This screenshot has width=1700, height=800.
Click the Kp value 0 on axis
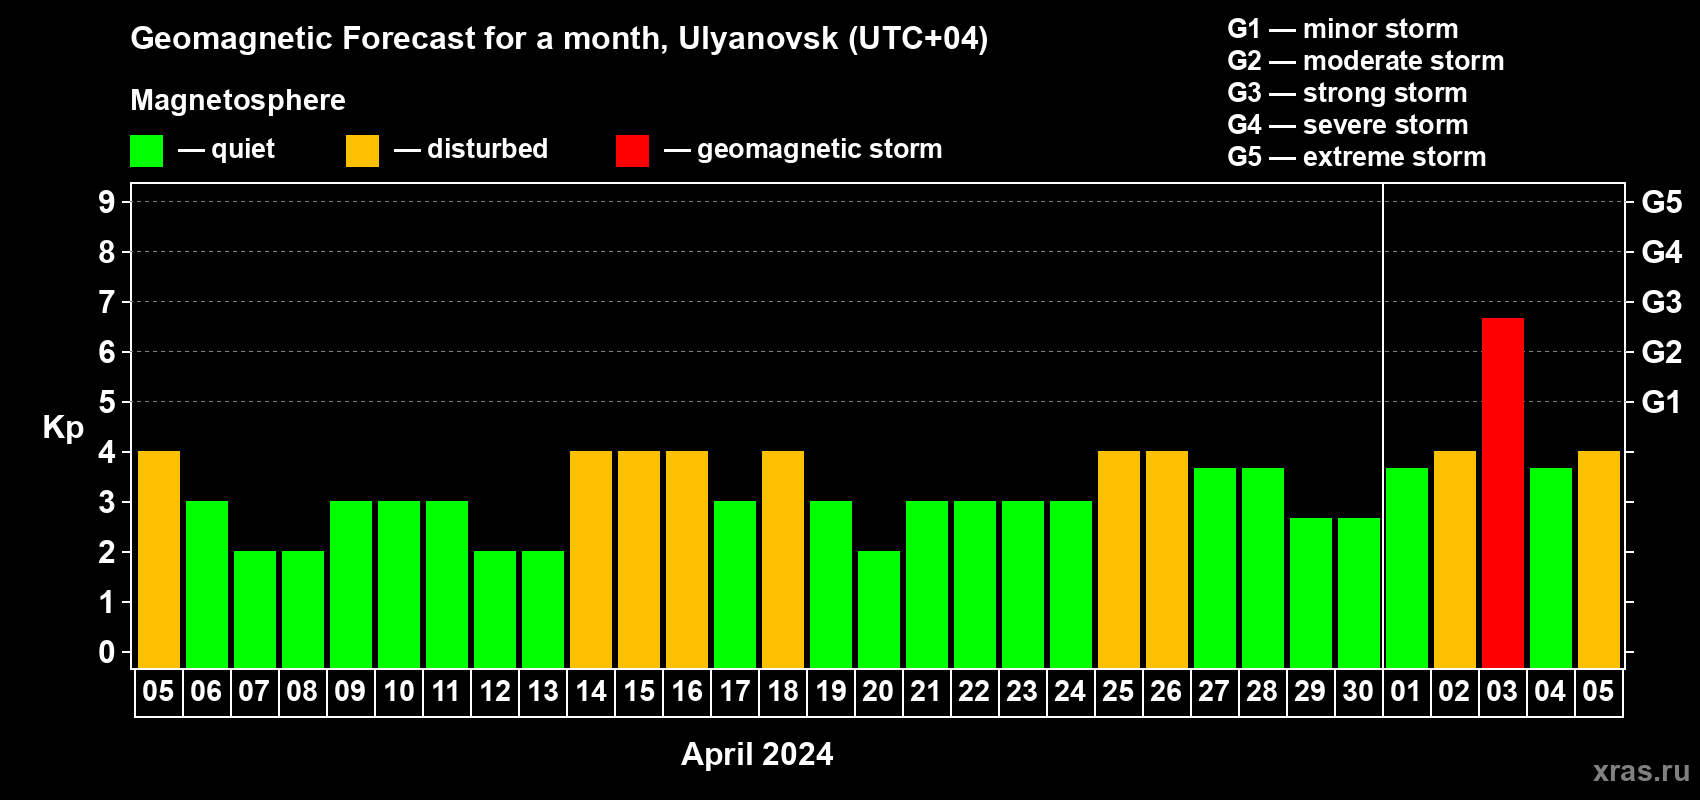(107, 652)
